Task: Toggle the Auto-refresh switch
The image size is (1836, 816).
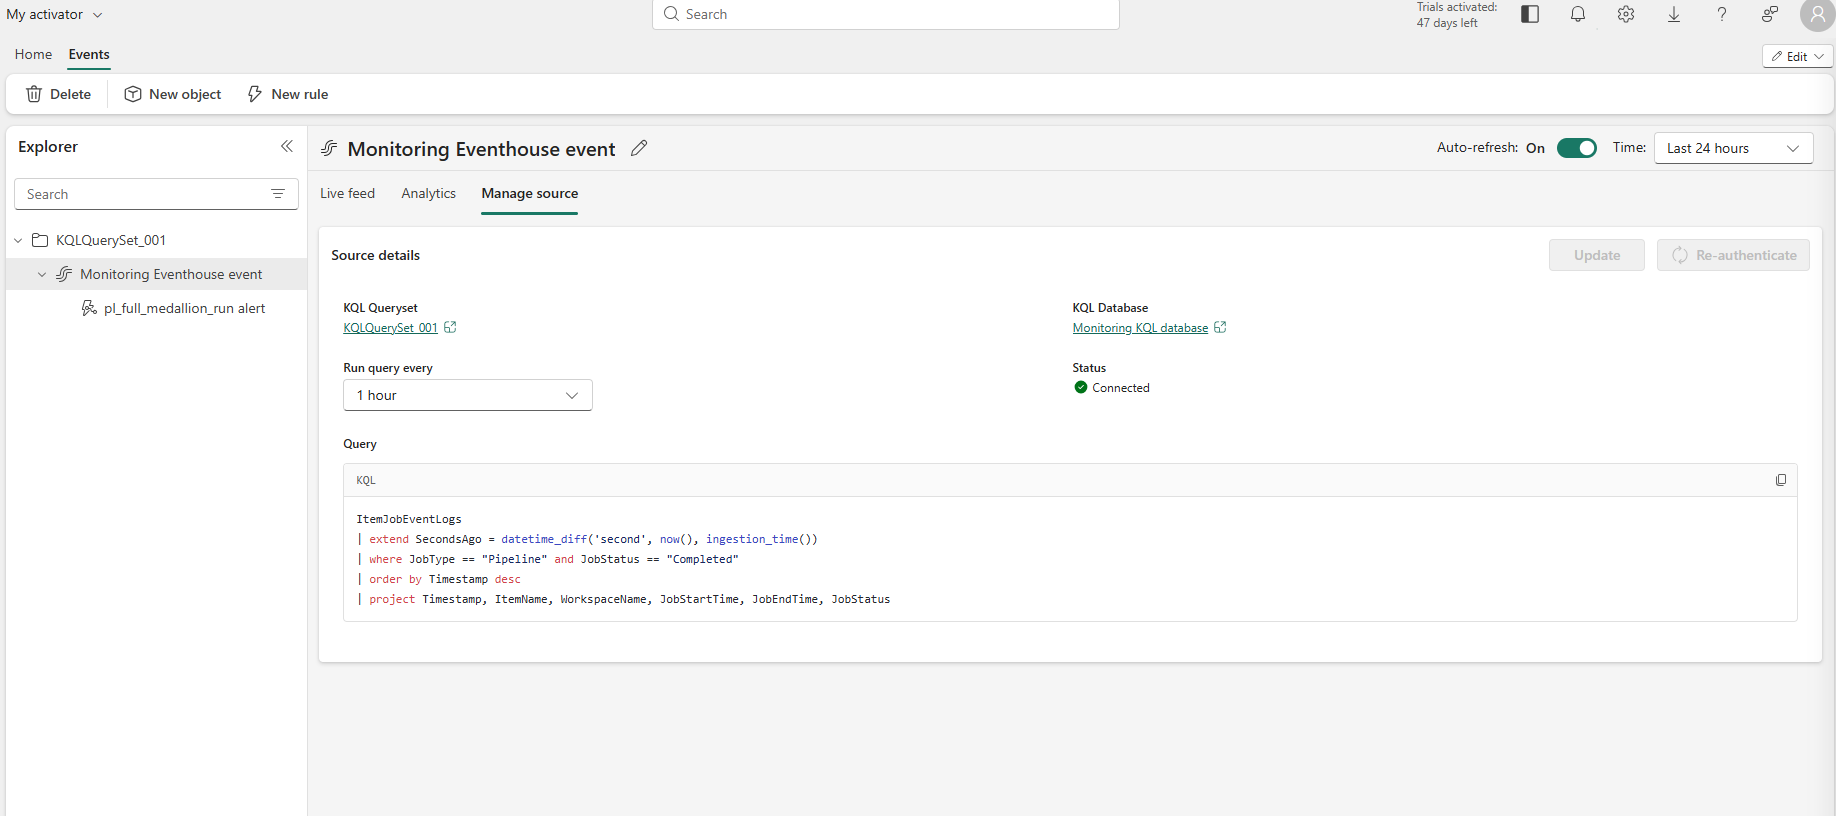Action: (1577, 148)
